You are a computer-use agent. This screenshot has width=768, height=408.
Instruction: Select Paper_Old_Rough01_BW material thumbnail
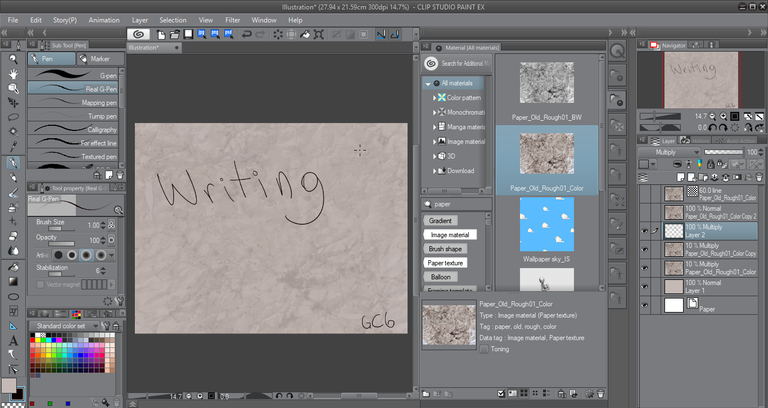547,83
